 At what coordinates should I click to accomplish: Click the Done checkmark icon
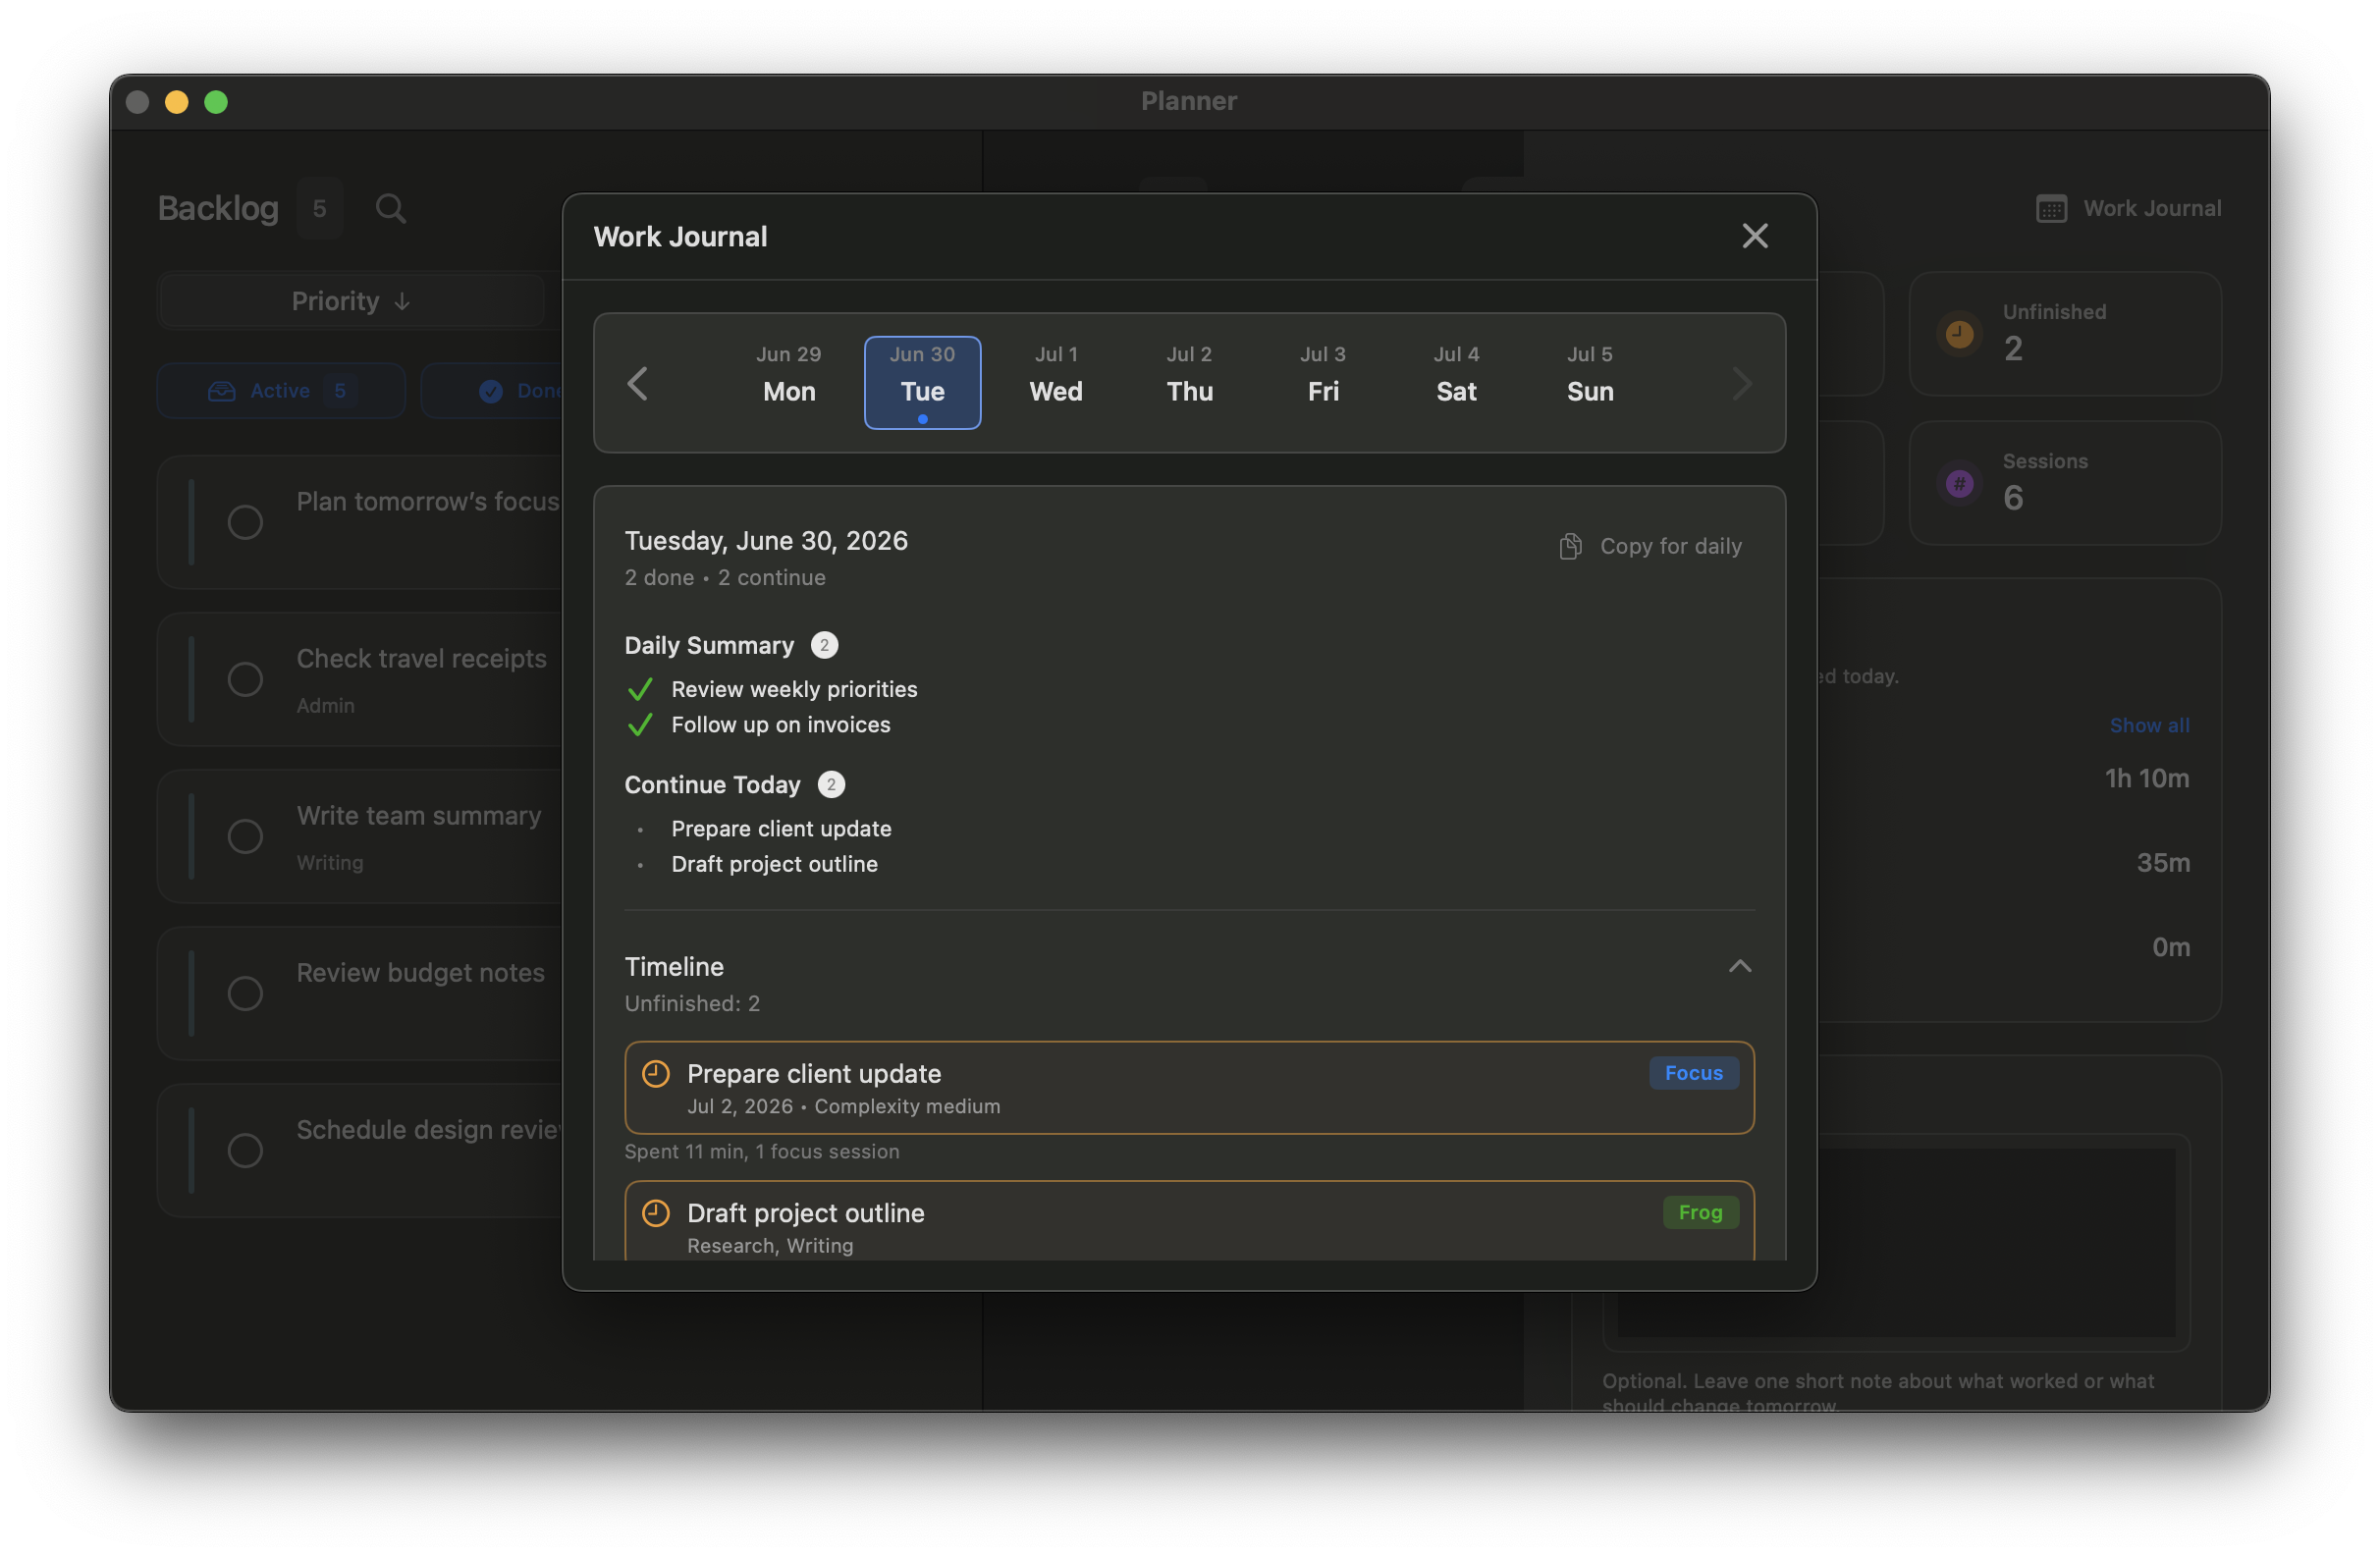(x=490, y=391)
